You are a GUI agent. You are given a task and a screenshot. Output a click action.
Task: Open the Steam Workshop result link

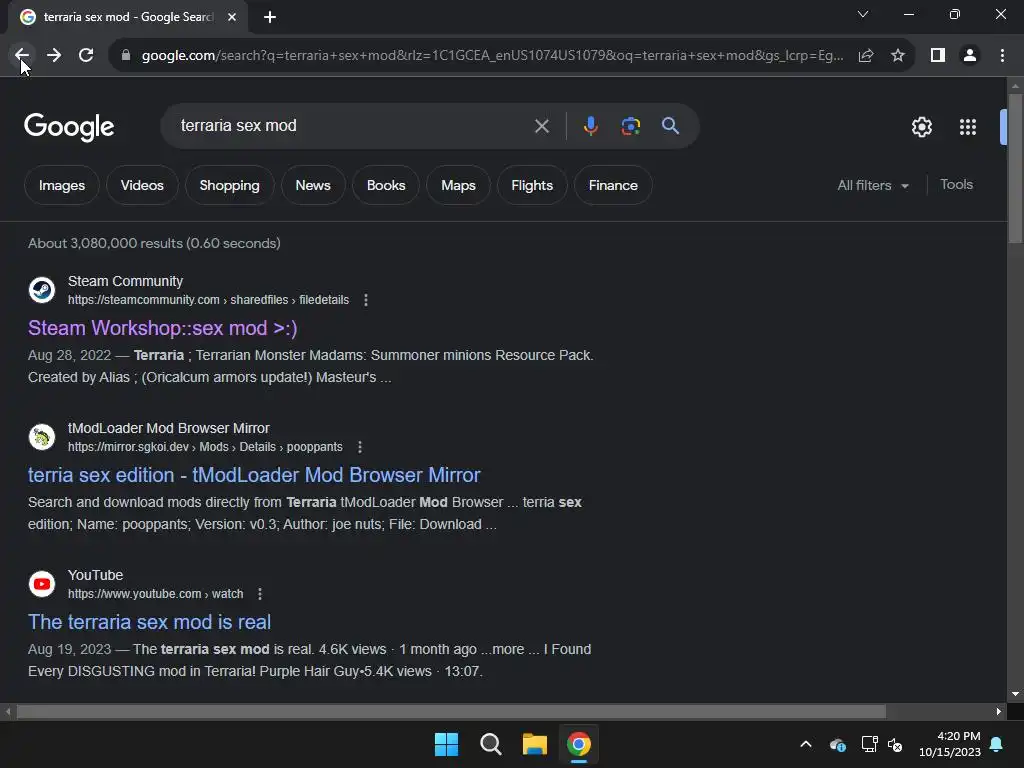click(163, 328)
